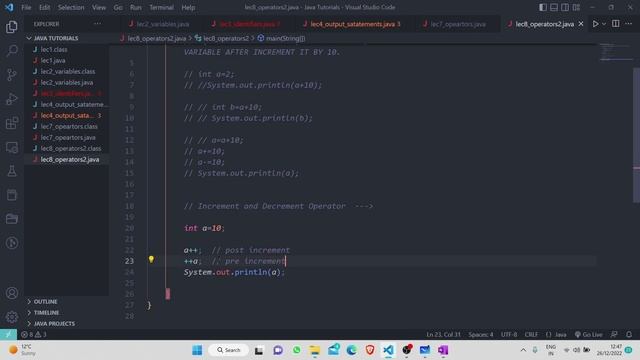640x360 pixels.
Task: Open the Selection menu
Action: pyautogui.click(x=71, y=7)
